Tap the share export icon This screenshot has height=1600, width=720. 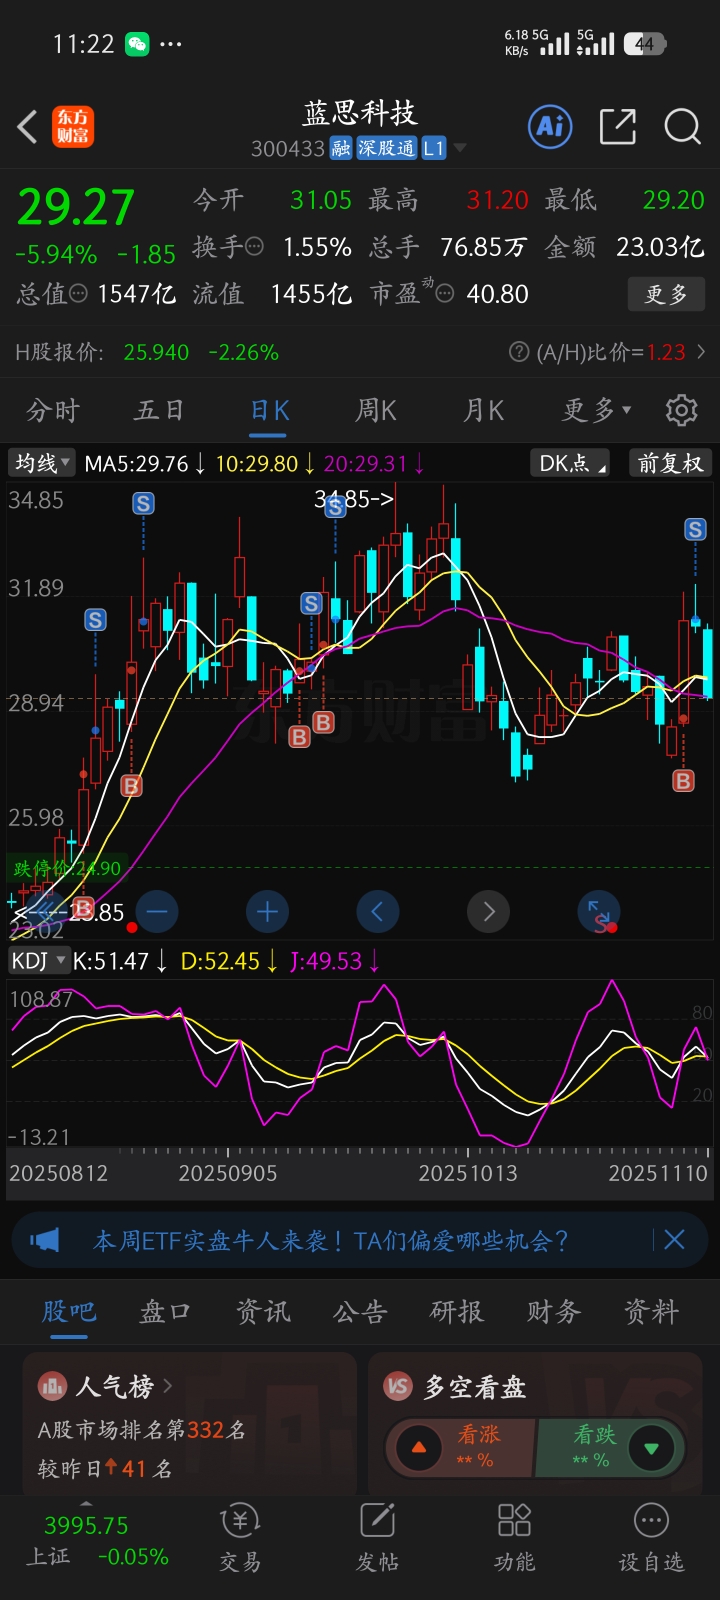pos(618,127)
